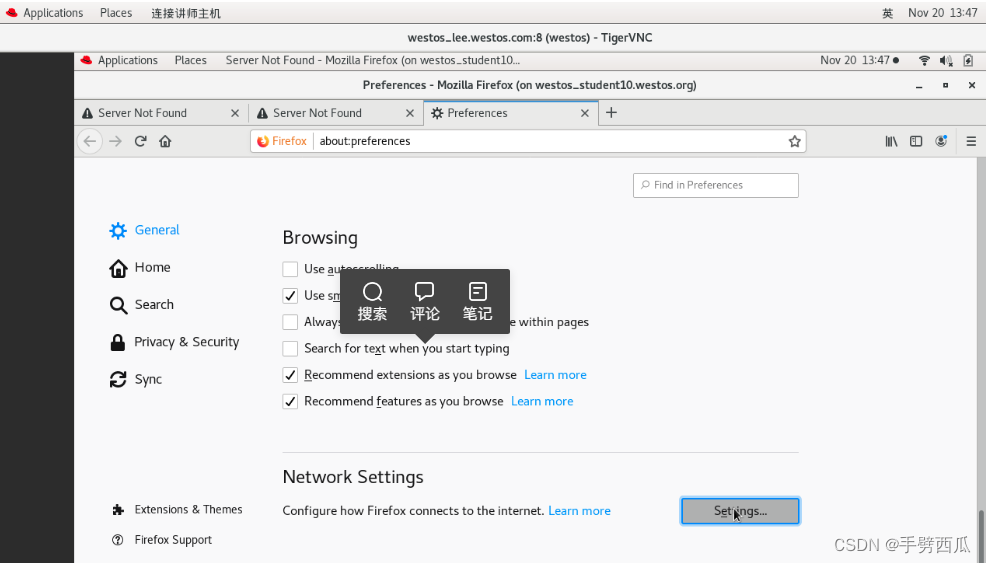The width and height of the screenshot is (986, 563).
Task: Click the Find in Preferences field
Action: point(716,186)
